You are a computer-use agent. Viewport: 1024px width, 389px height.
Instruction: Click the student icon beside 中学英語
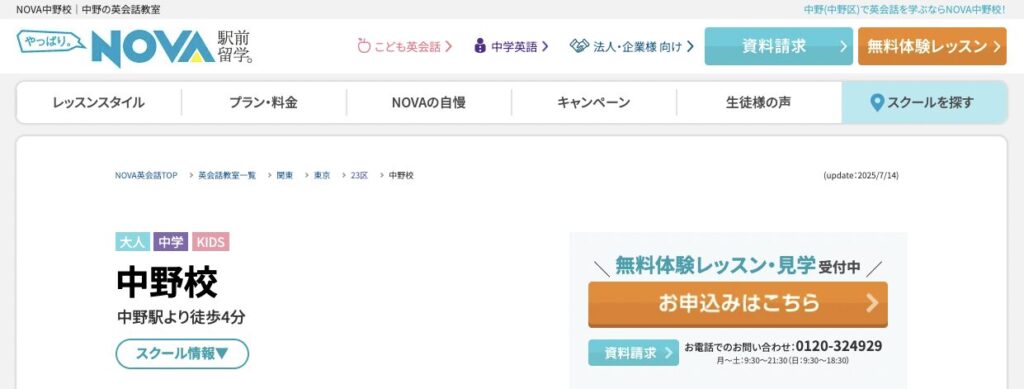point(480,46)
